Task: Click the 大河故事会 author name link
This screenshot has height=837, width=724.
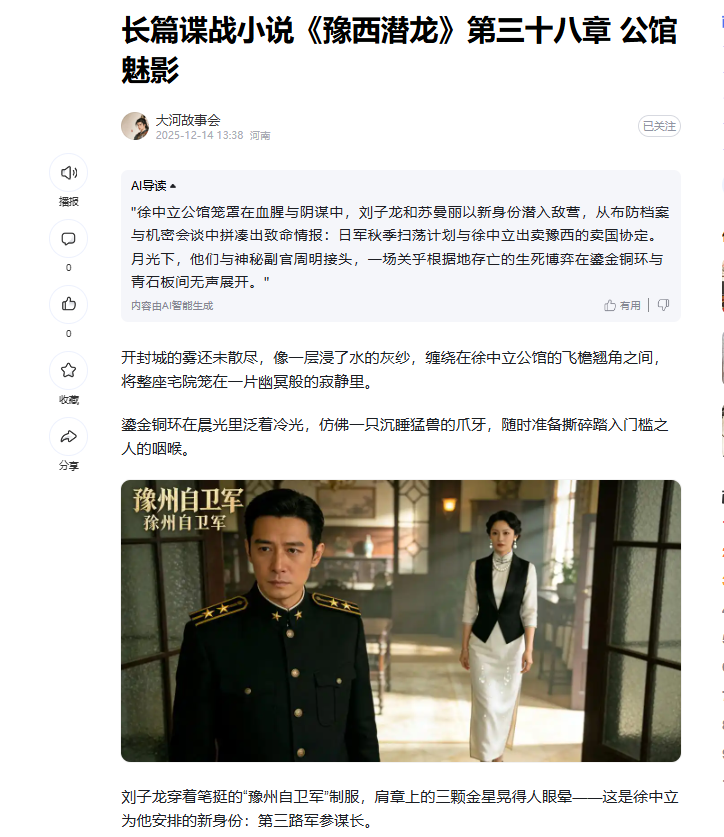Action: [x=188, y=120]
